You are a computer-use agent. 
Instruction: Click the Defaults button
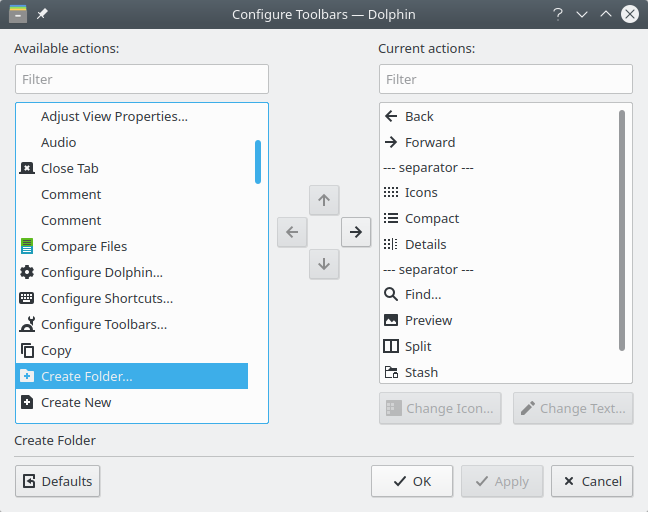tap(57, 481)
